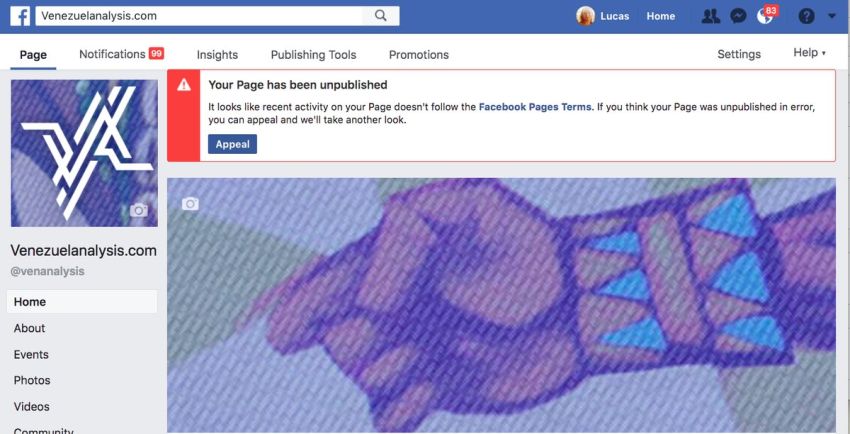Expand the account dropdown arrow
850x434 pixels.
click(832, 16)
